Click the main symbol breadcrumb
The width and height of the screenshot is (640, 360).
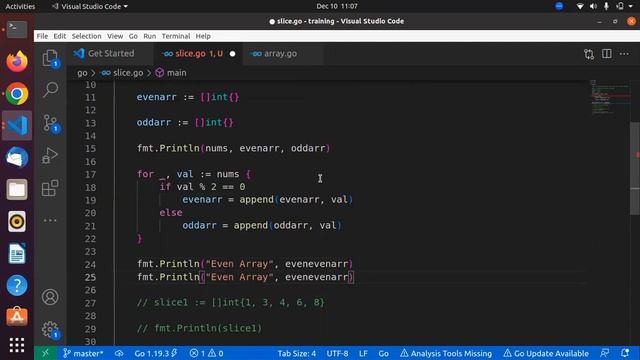(171, 73)
